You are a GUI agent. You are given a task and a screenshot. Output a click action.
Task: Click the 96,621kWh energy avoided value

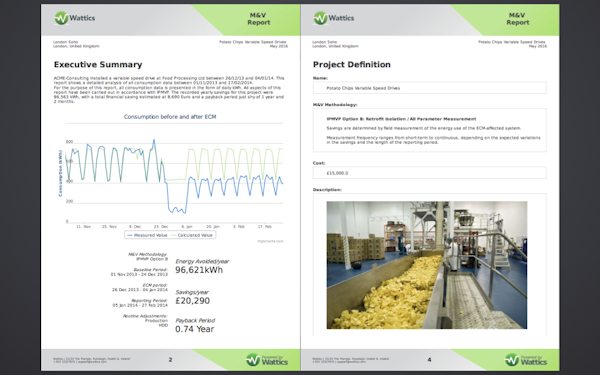click(x=199, y=270)
